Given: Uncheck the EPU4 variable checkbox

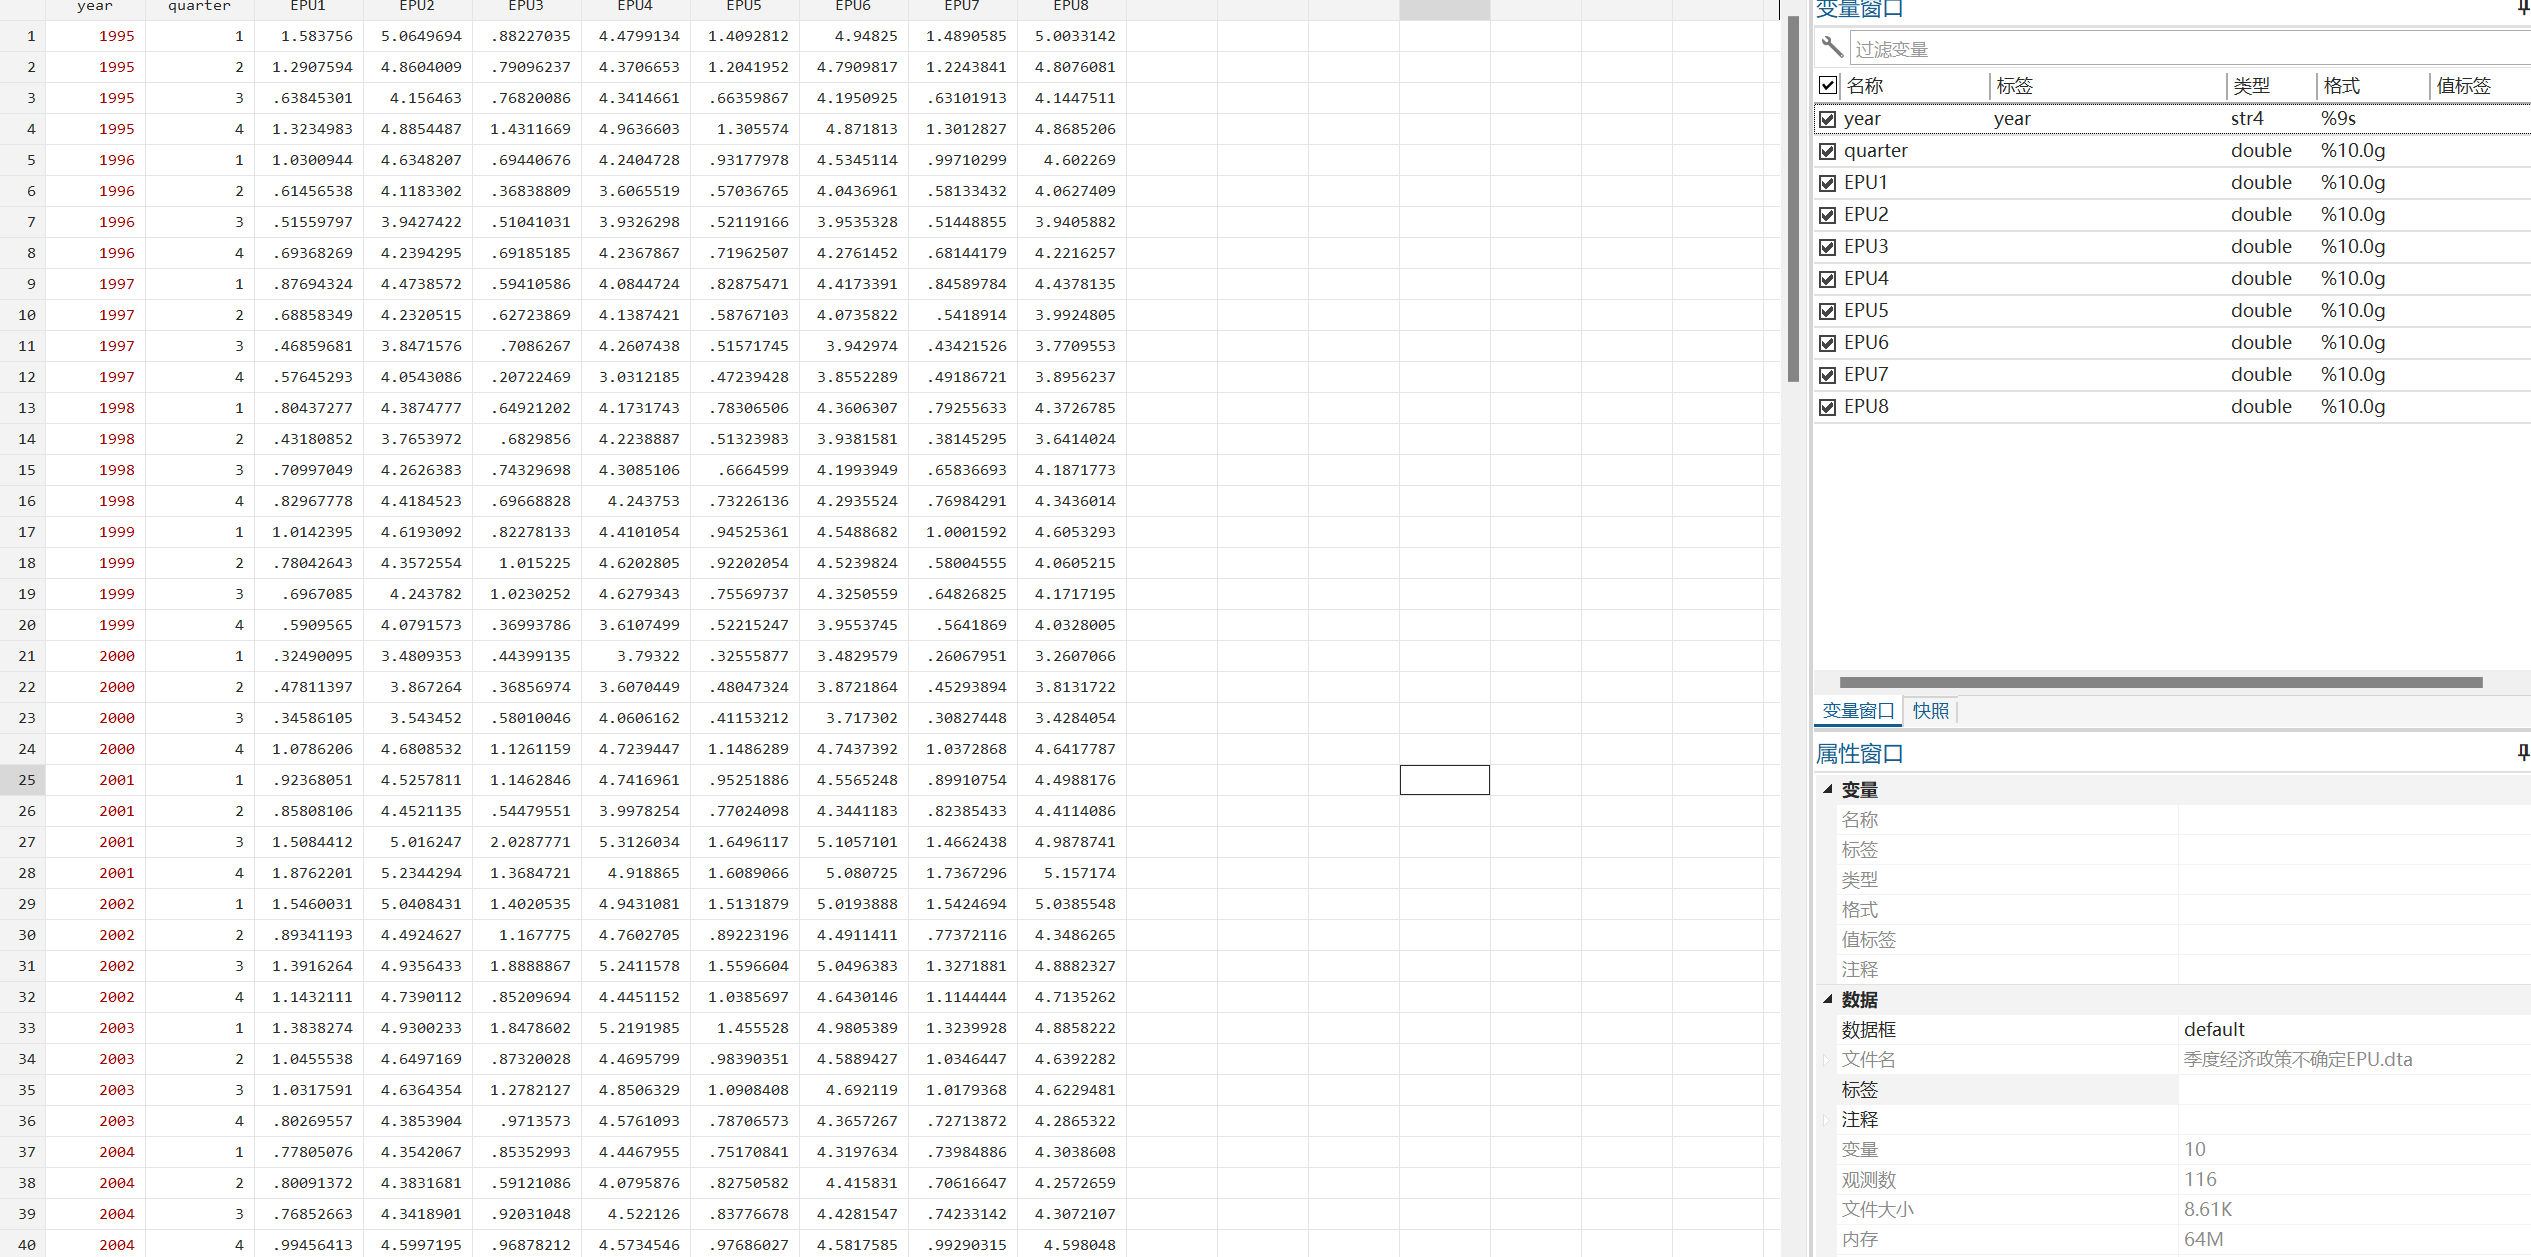Looking at the screenshot, I should [x=1828, y=279].
